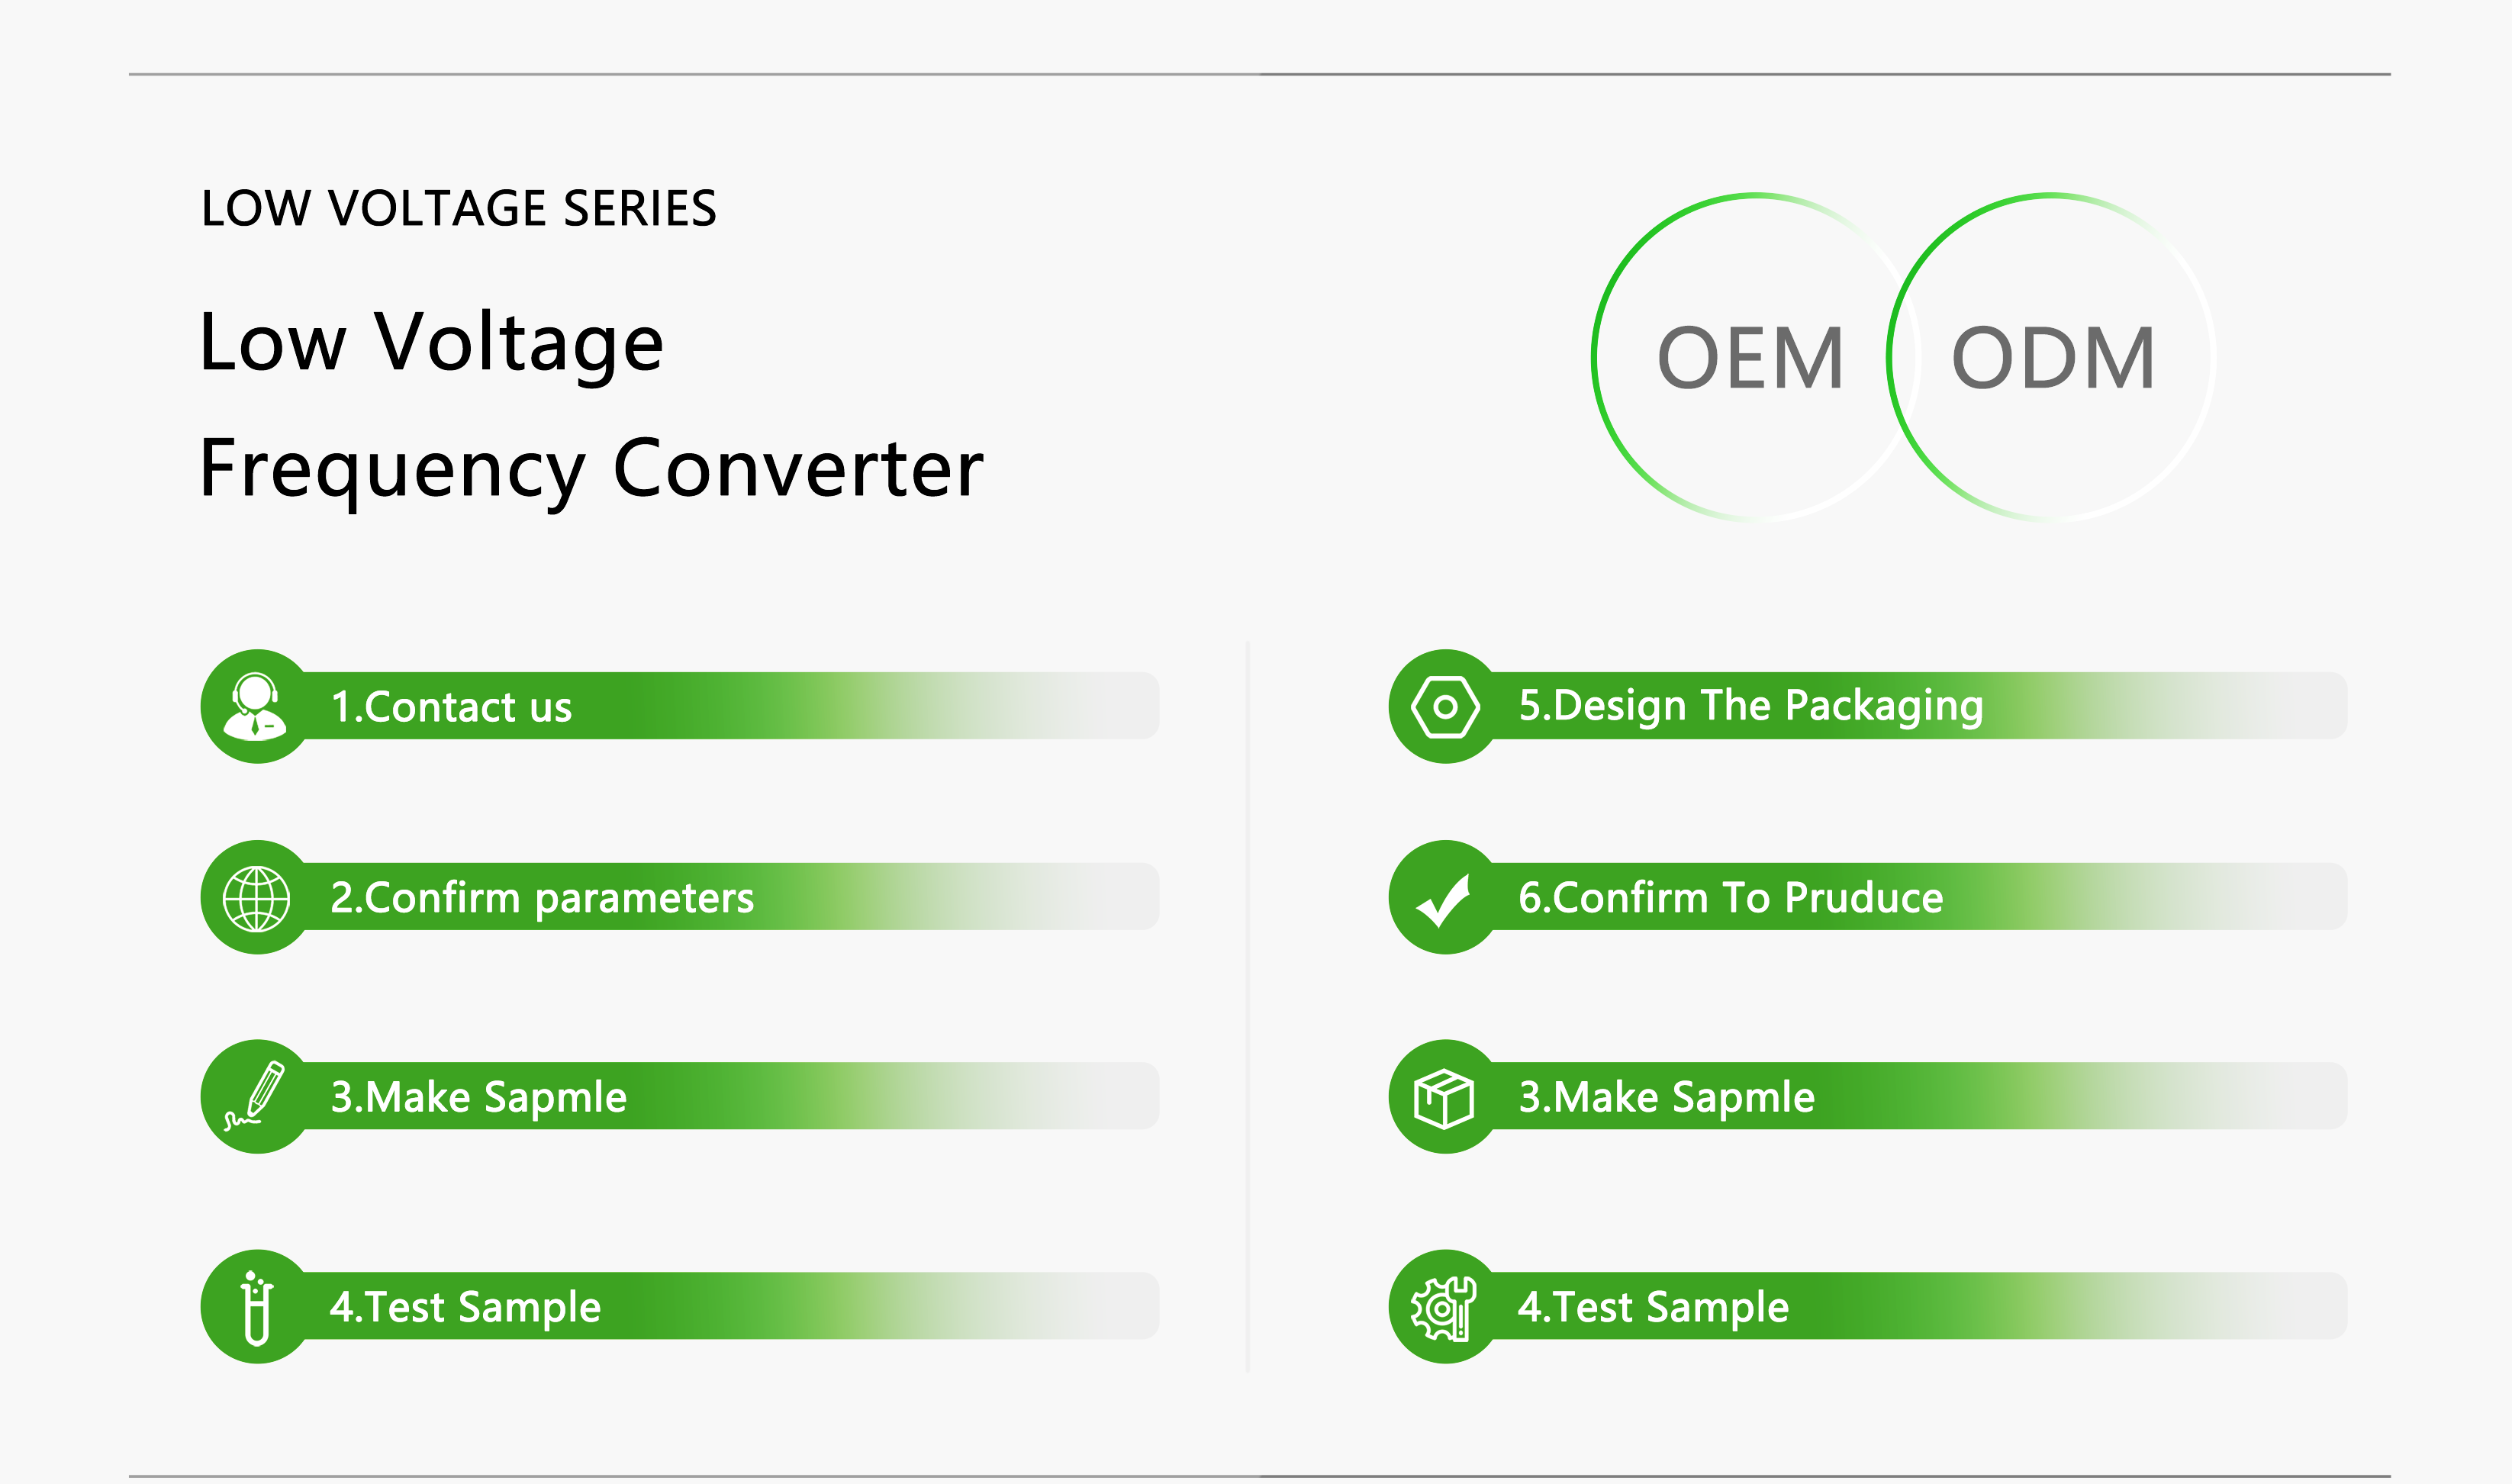Open the 6.Confirm To Pruduce step
This screenshot has width=2512, height=1484.
coord(1868,897)
